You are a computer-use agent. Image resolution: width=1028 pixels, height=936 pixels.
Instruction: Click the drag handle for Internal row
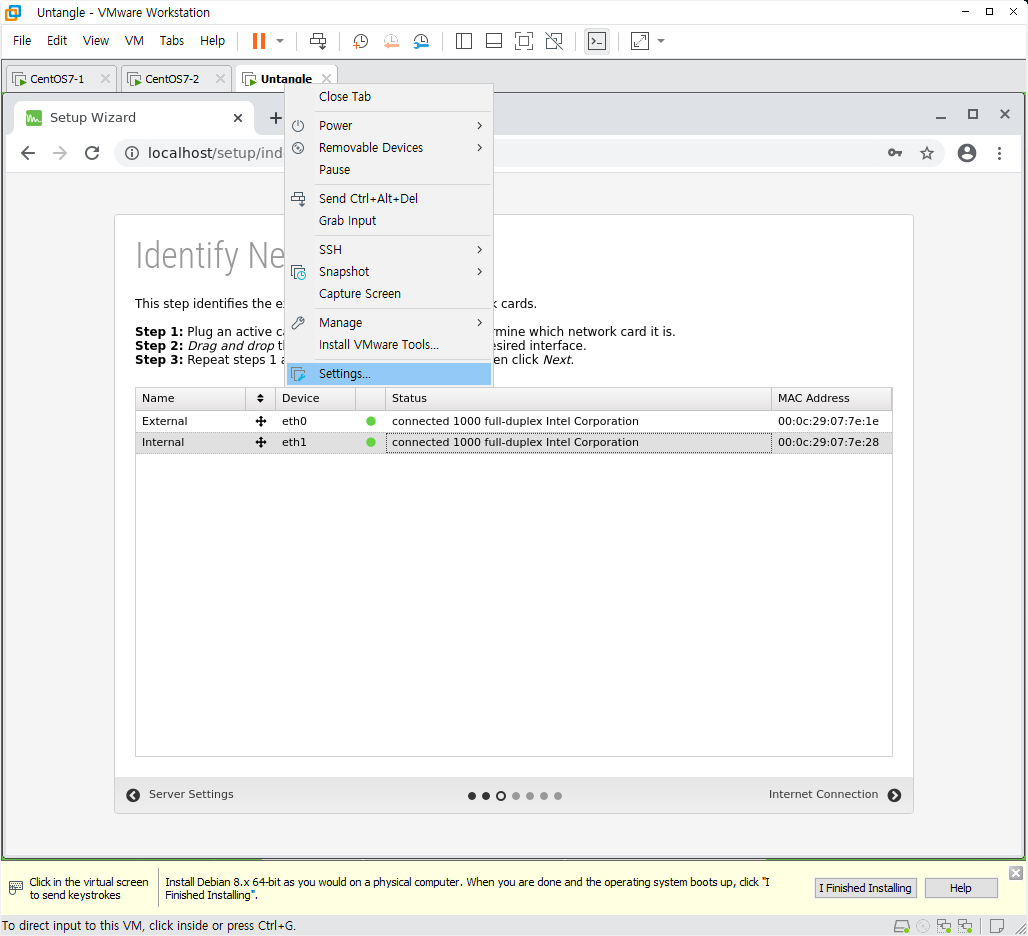pyautogui.click(x=261, y=442)
